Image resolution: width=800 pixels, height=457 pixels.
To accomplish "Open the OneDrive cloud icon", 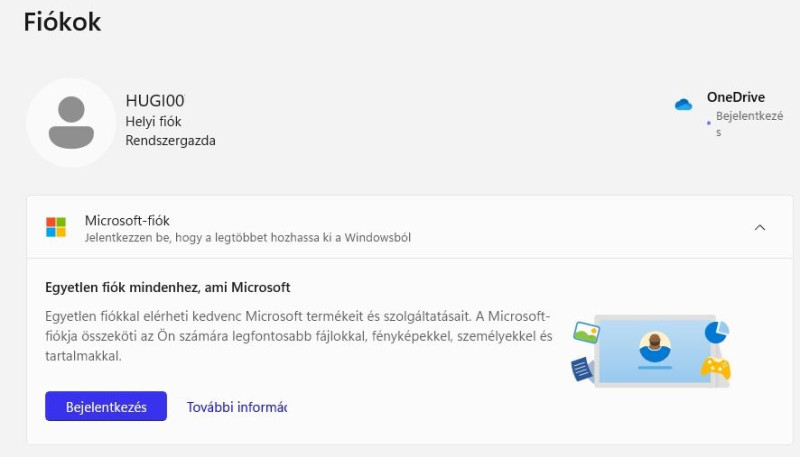I will 683,105.
